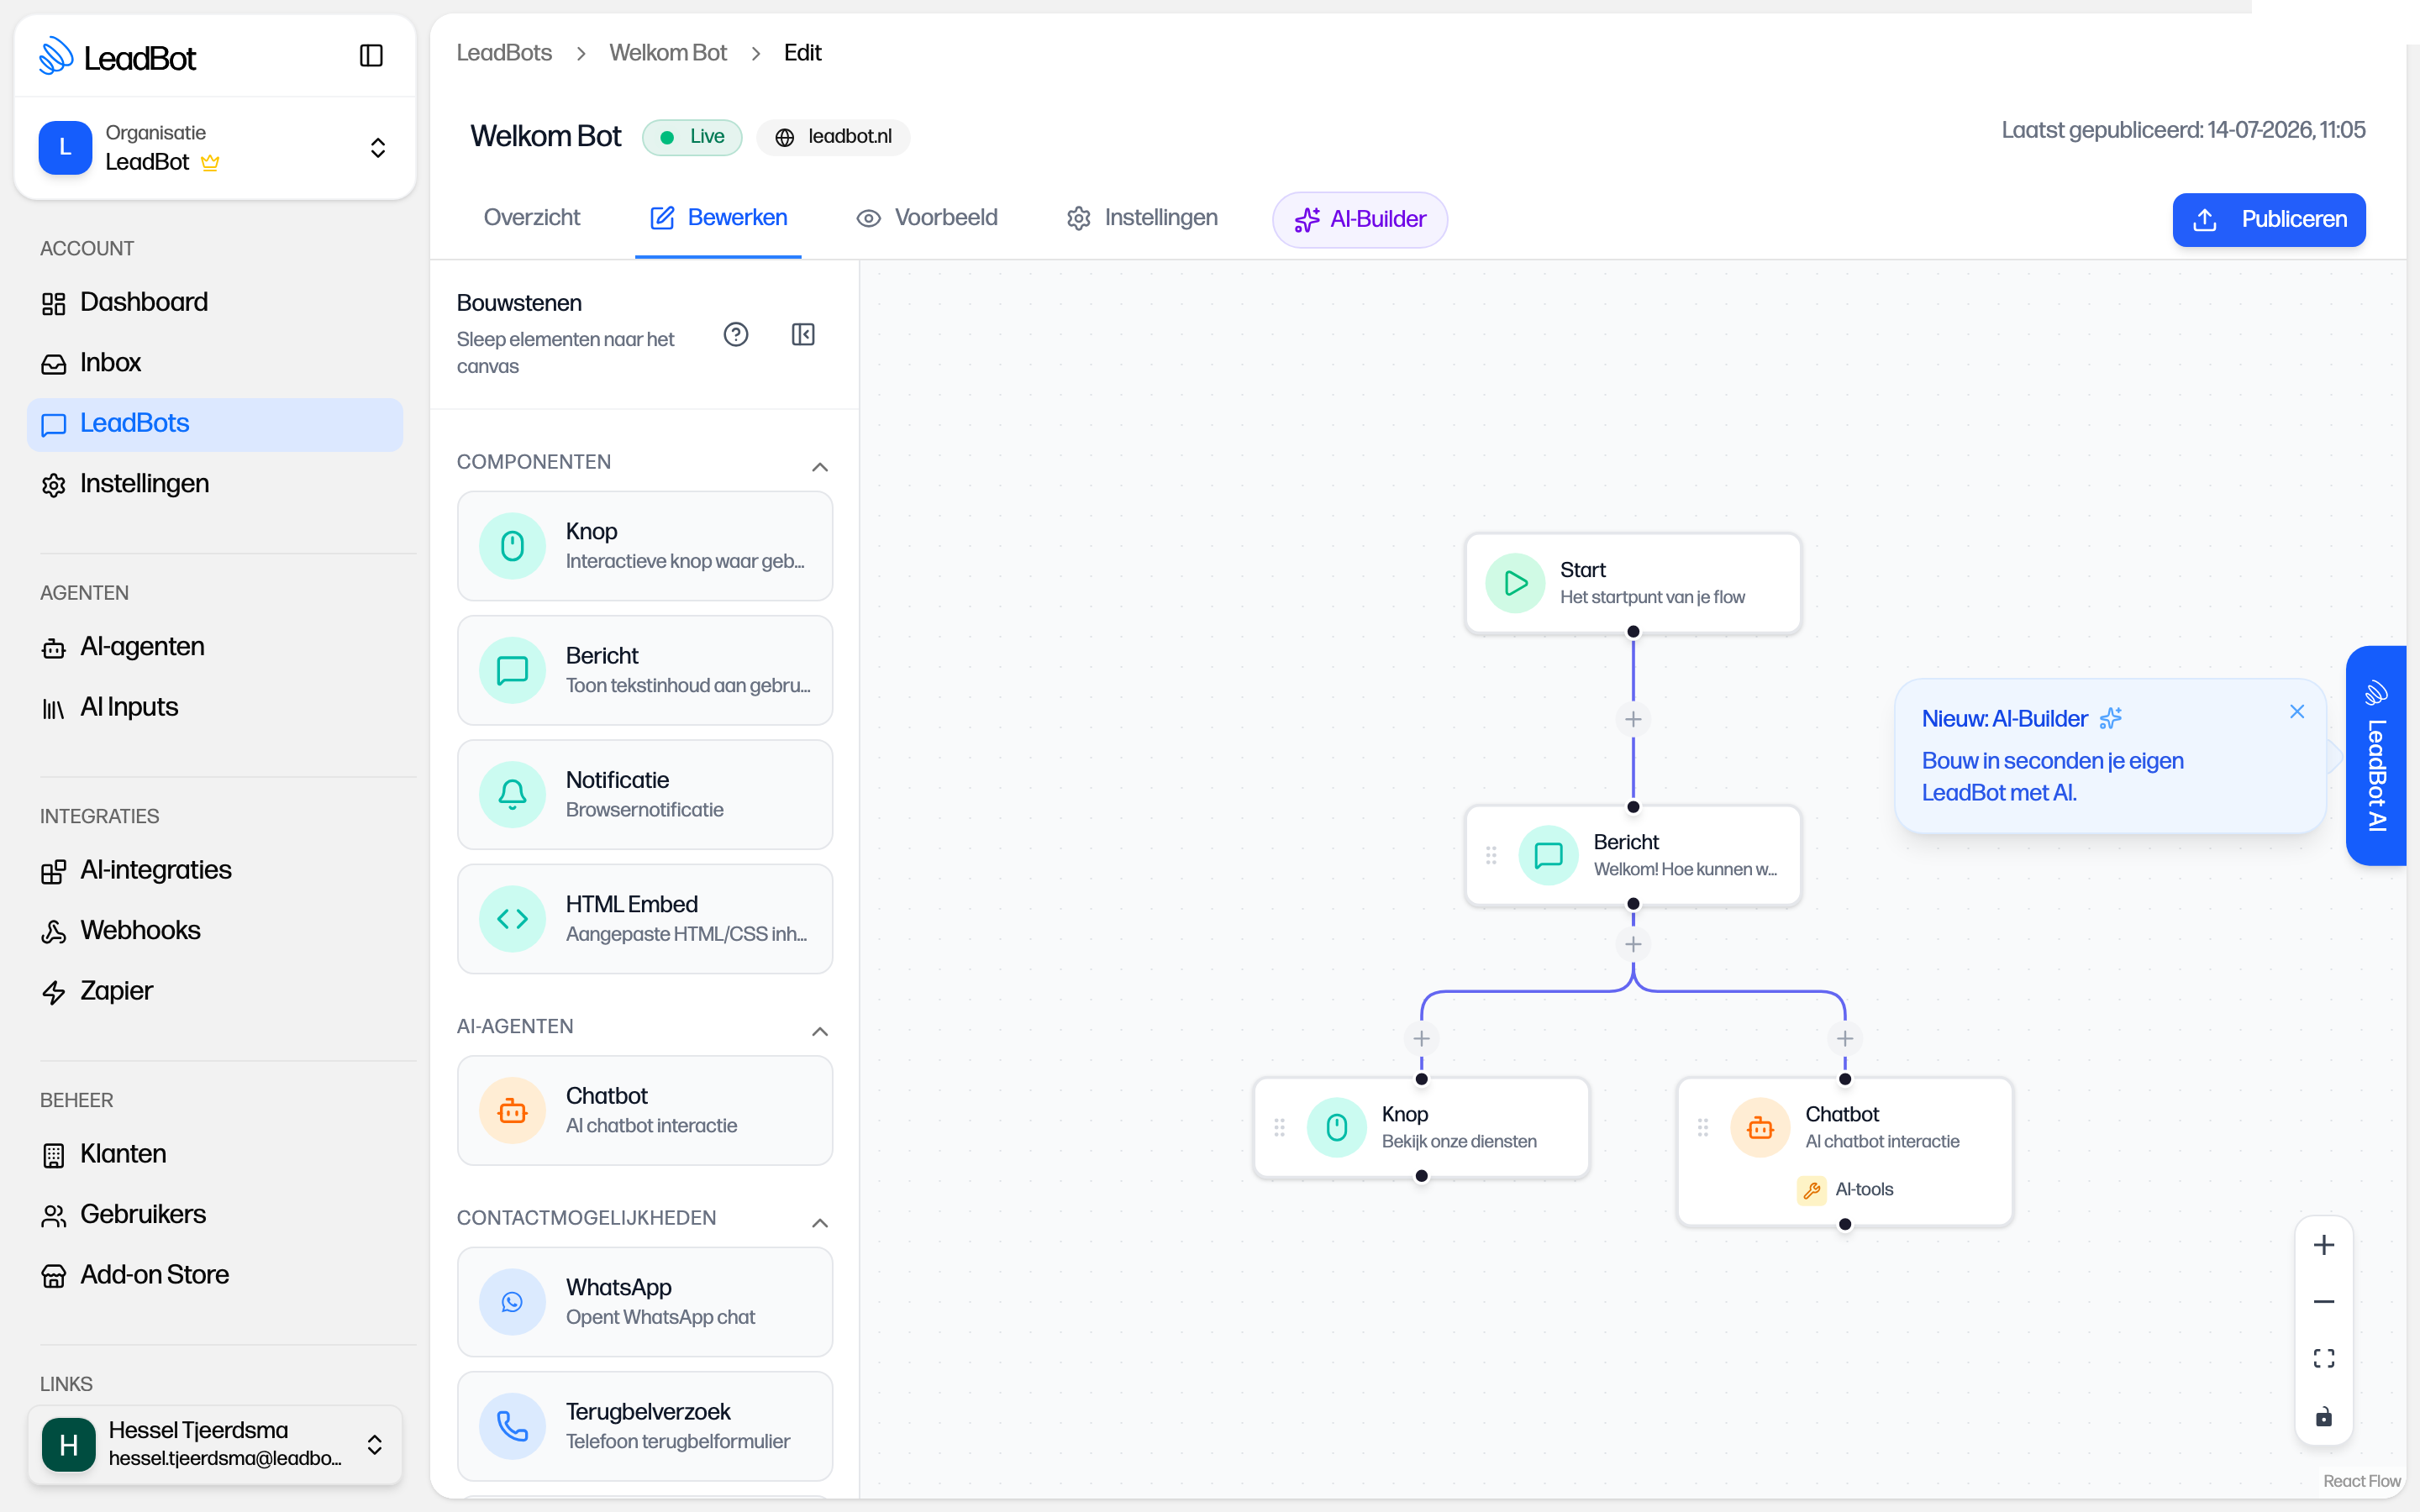Select the Chatbot card in the Bouwstenen panel
This screenshot has height=1512, width=2420.
point(645,1110)
